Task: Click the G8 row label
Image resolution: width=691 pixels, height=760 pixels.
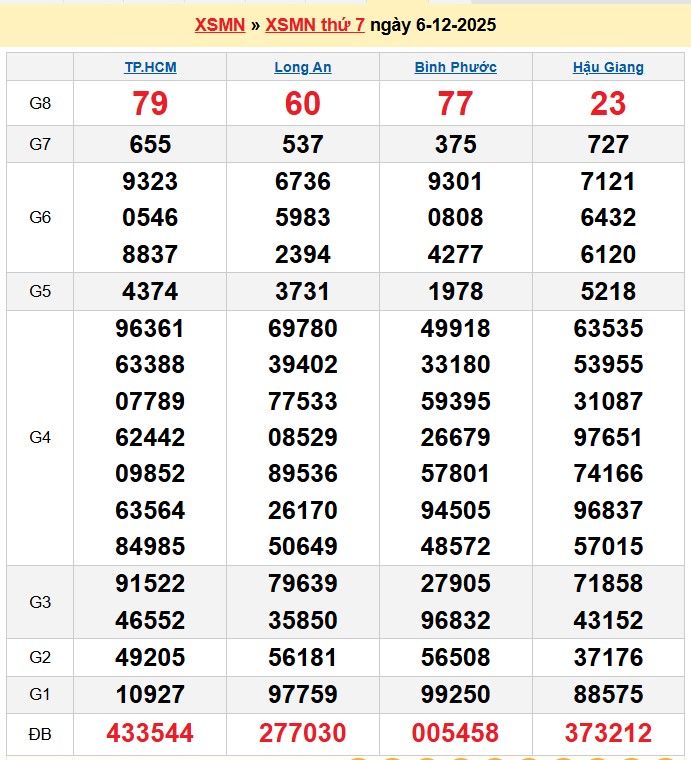Action: (x=40, y=103)
